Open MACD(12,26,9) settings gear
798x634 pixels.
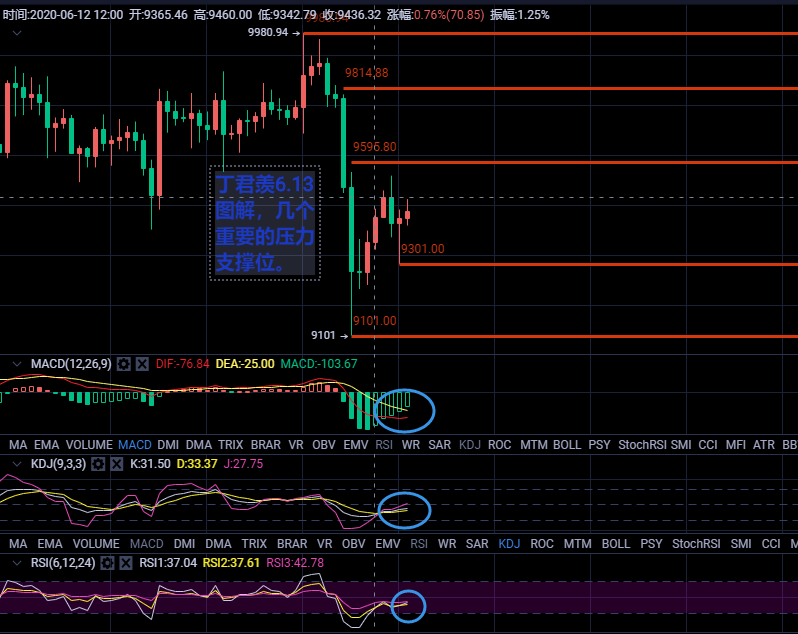click(x=124, y=364)
